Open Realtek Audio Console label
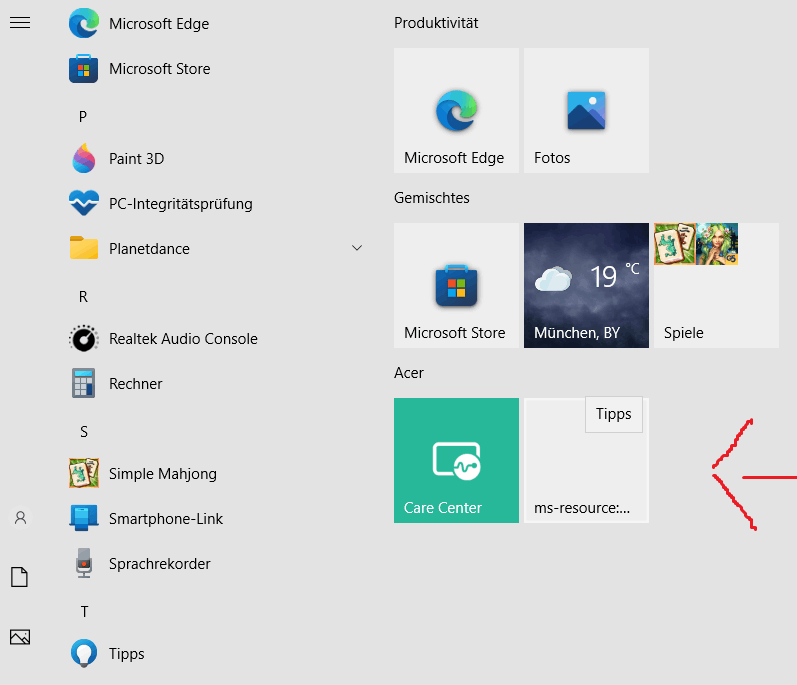797x685 pixels. [183, 339]
